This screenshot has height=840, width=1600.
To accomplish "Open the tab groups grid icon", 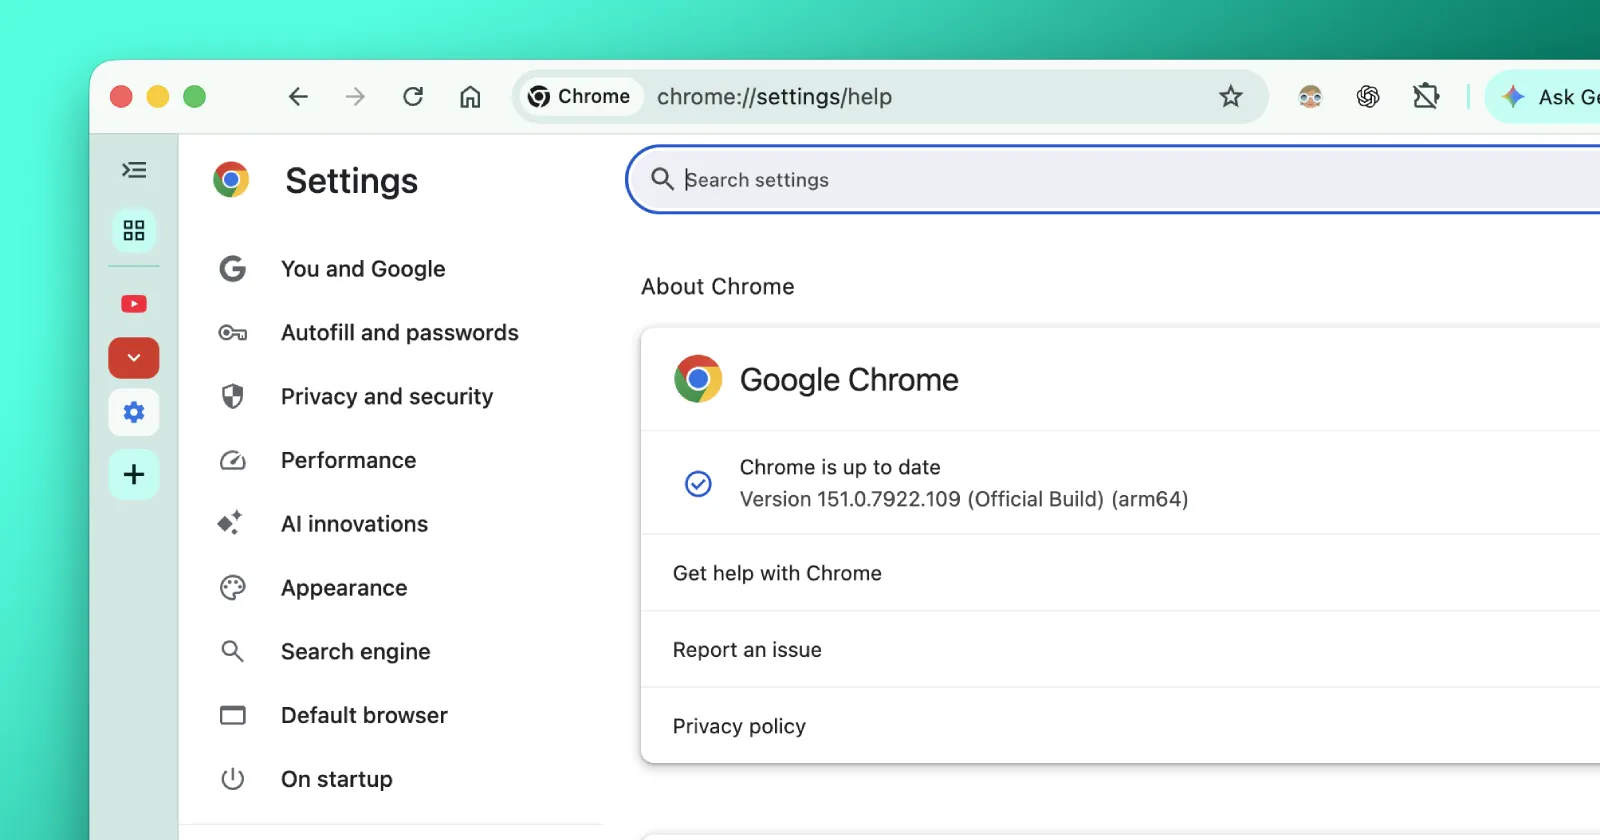I will click(x=134, y=231).
